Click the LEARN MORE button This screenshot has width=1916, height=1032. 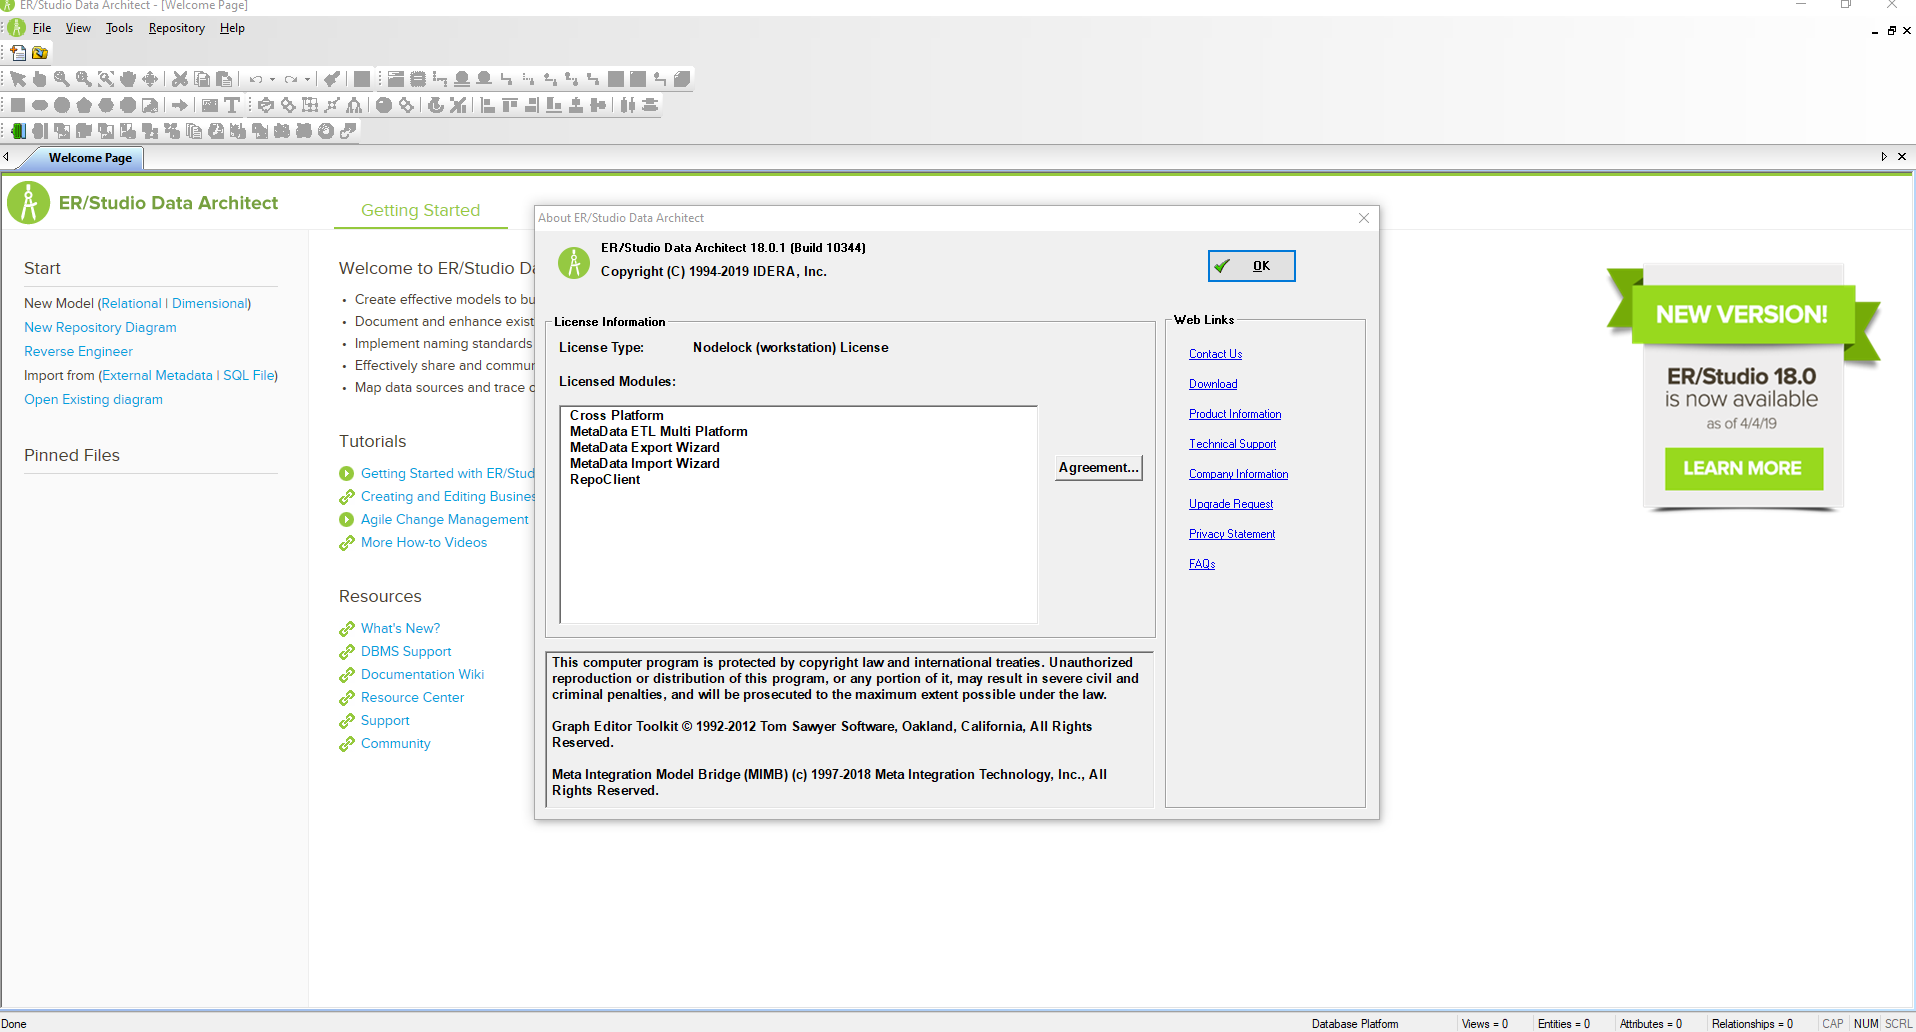coord(1743,468)
